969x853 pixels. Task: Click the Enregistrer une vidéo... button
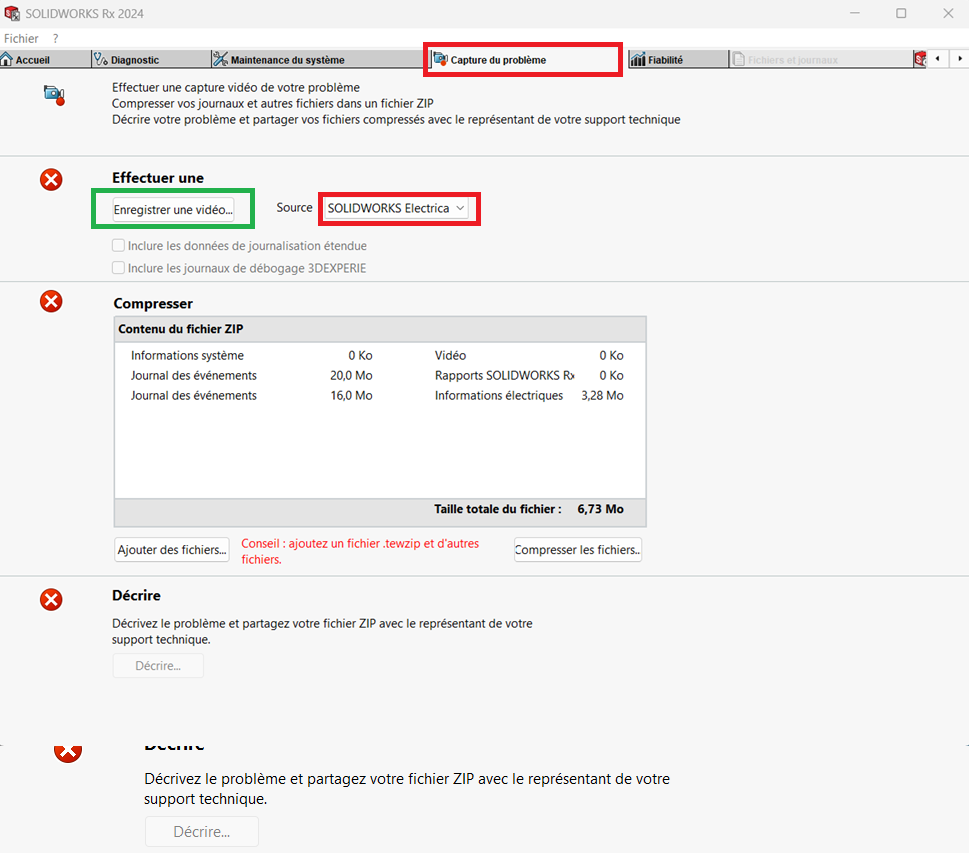click(173, 210)
